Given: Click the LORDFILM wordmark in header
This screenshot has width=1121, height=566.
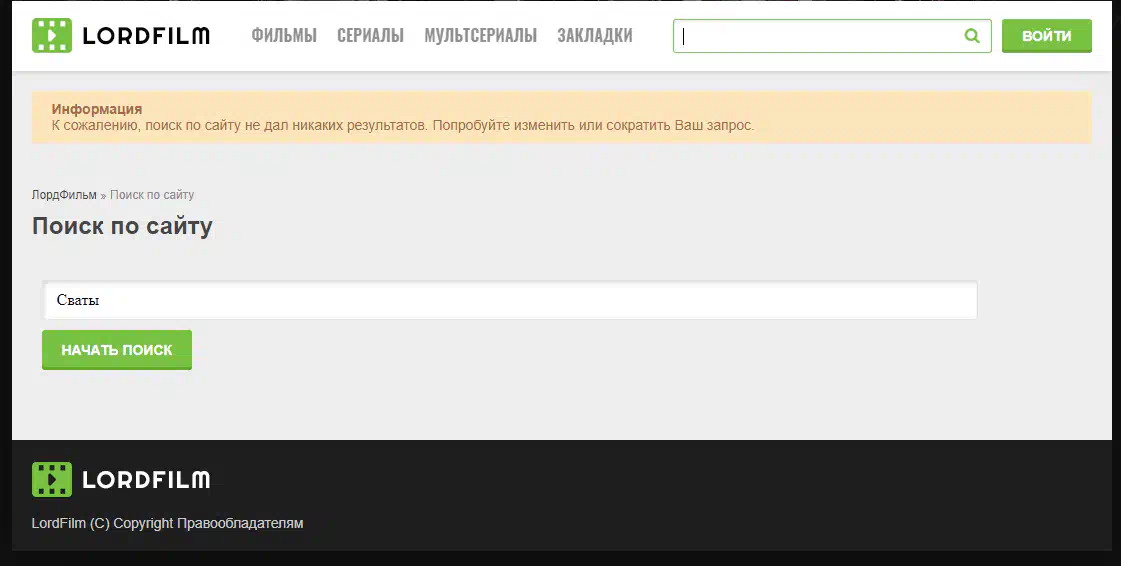Looking at the screenshot, I should tap(146, 36).
